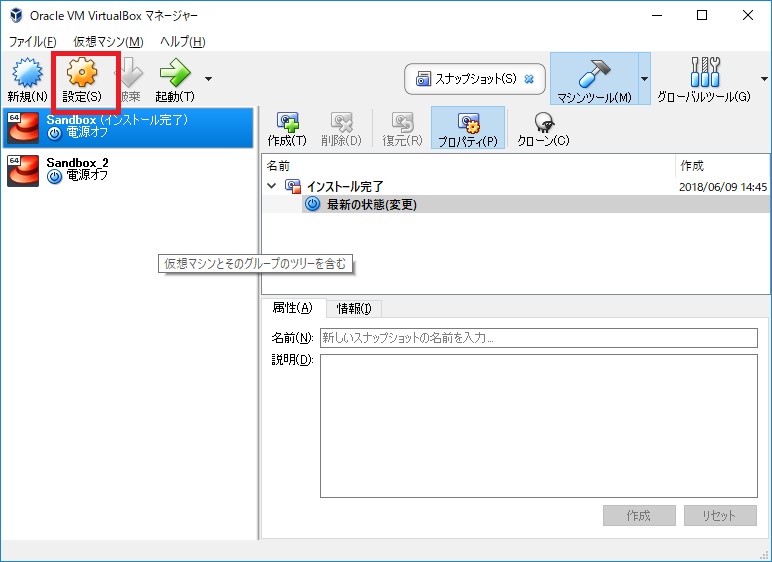Click the 名前 column header
The width and height of the screenshot is (772, 562).
[x=468, y=165]
